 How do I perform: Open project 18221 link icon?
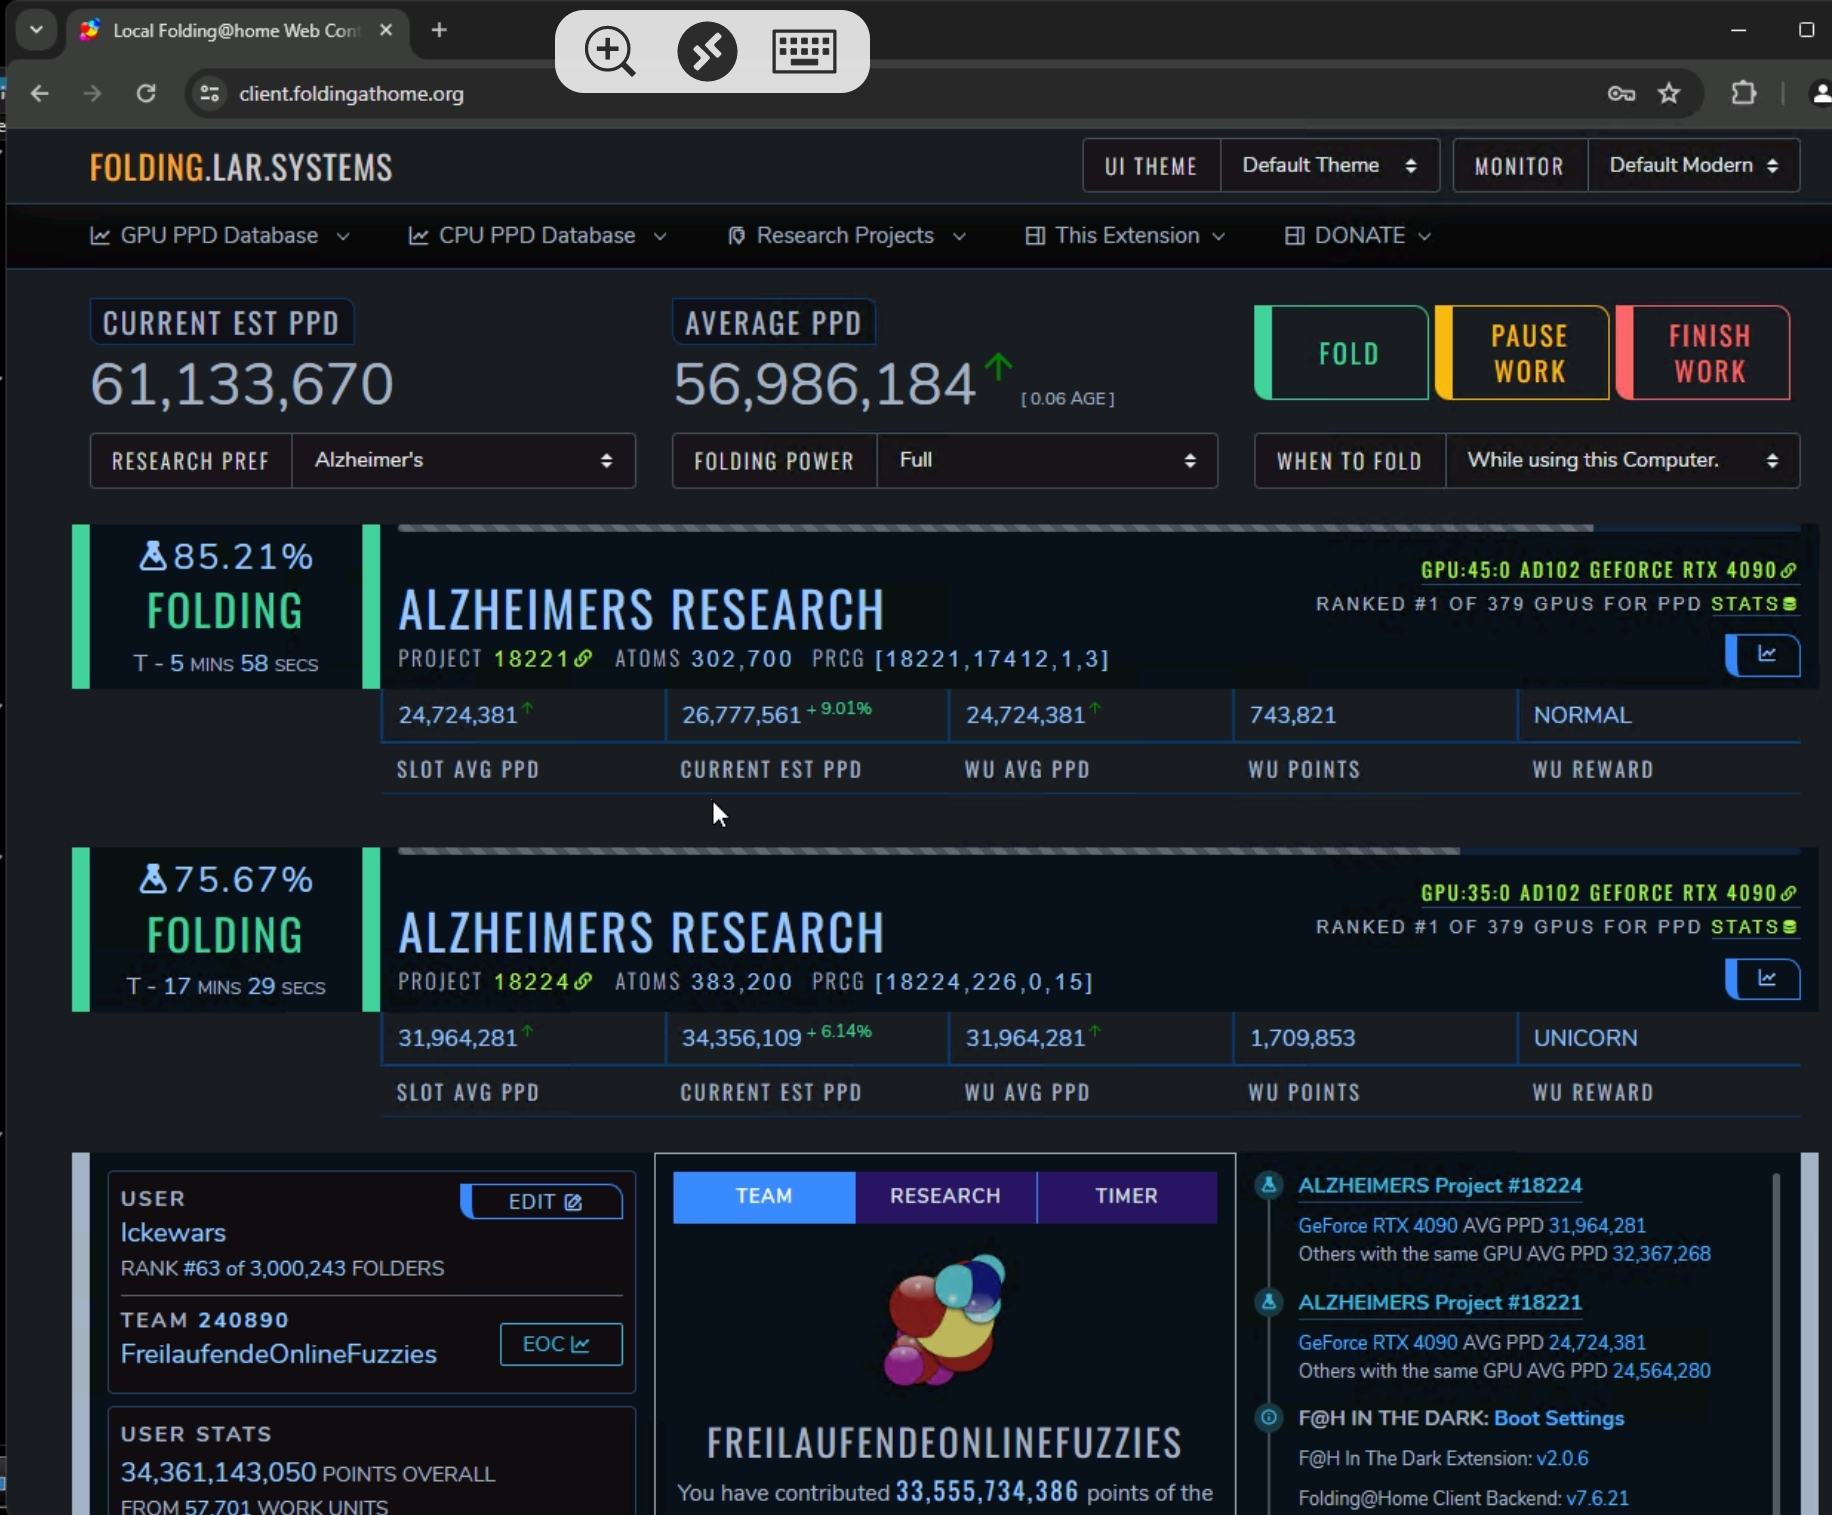583,658
